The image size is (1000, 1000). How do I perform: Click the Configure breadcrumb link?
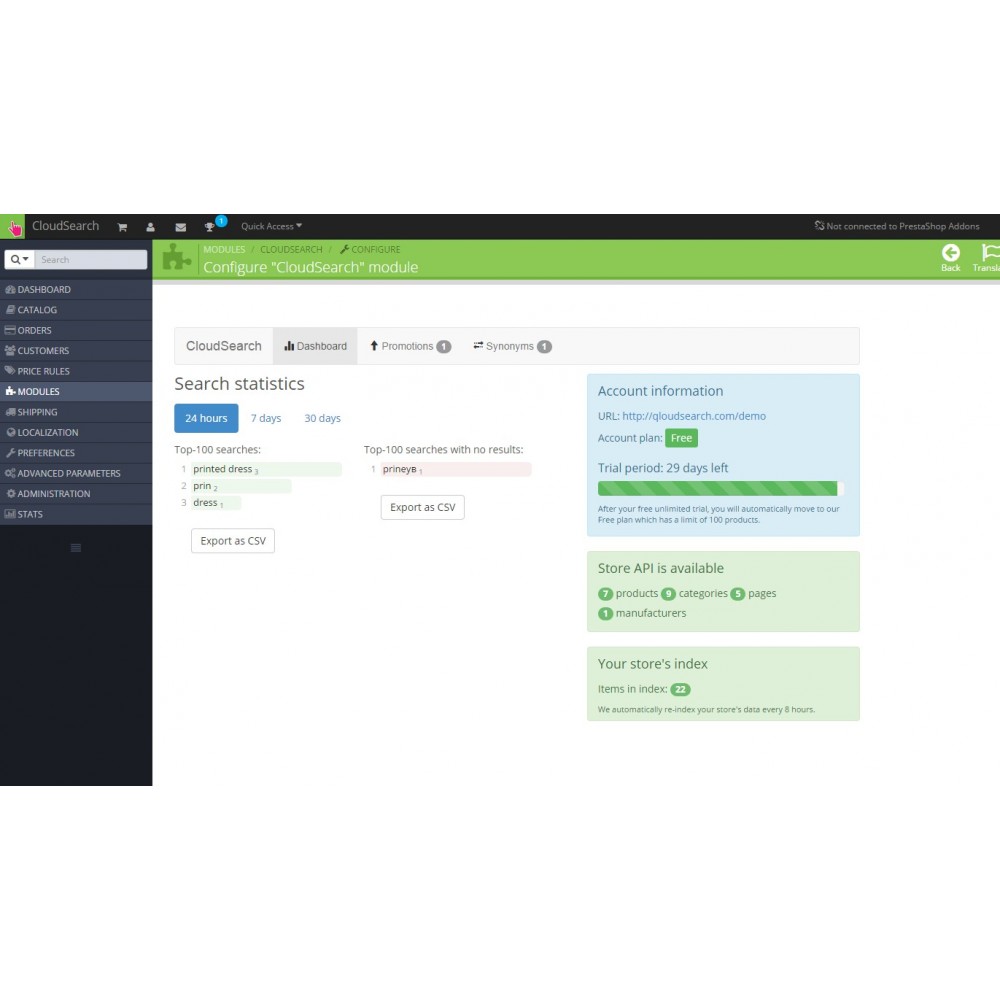point(371,249)
